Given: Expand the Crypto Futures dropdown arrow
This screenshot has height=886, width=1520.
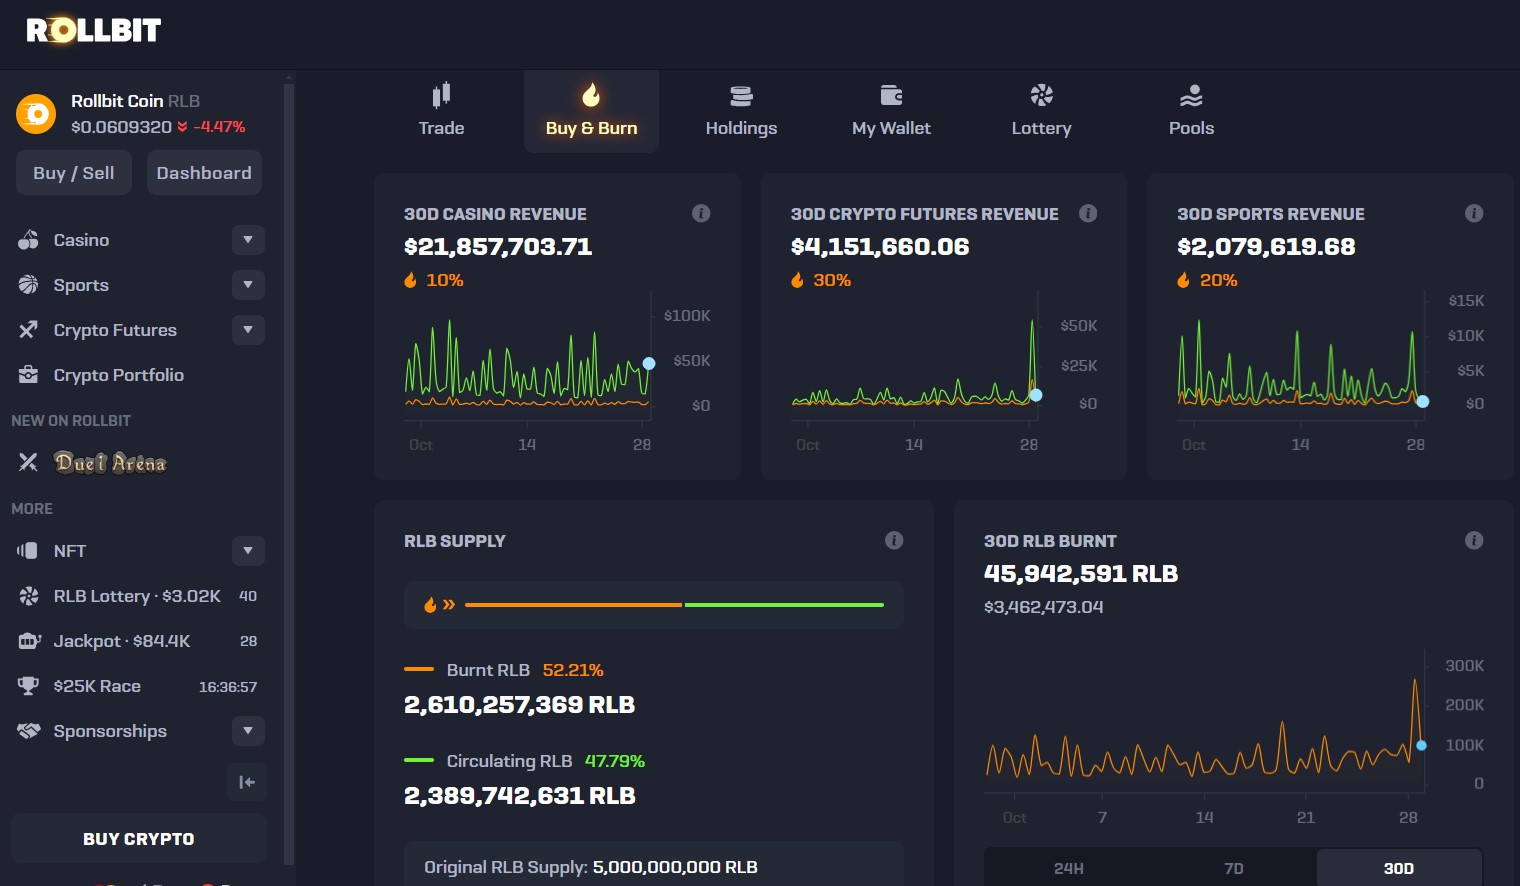Looking at the screenshot, I should click(248, 330).
